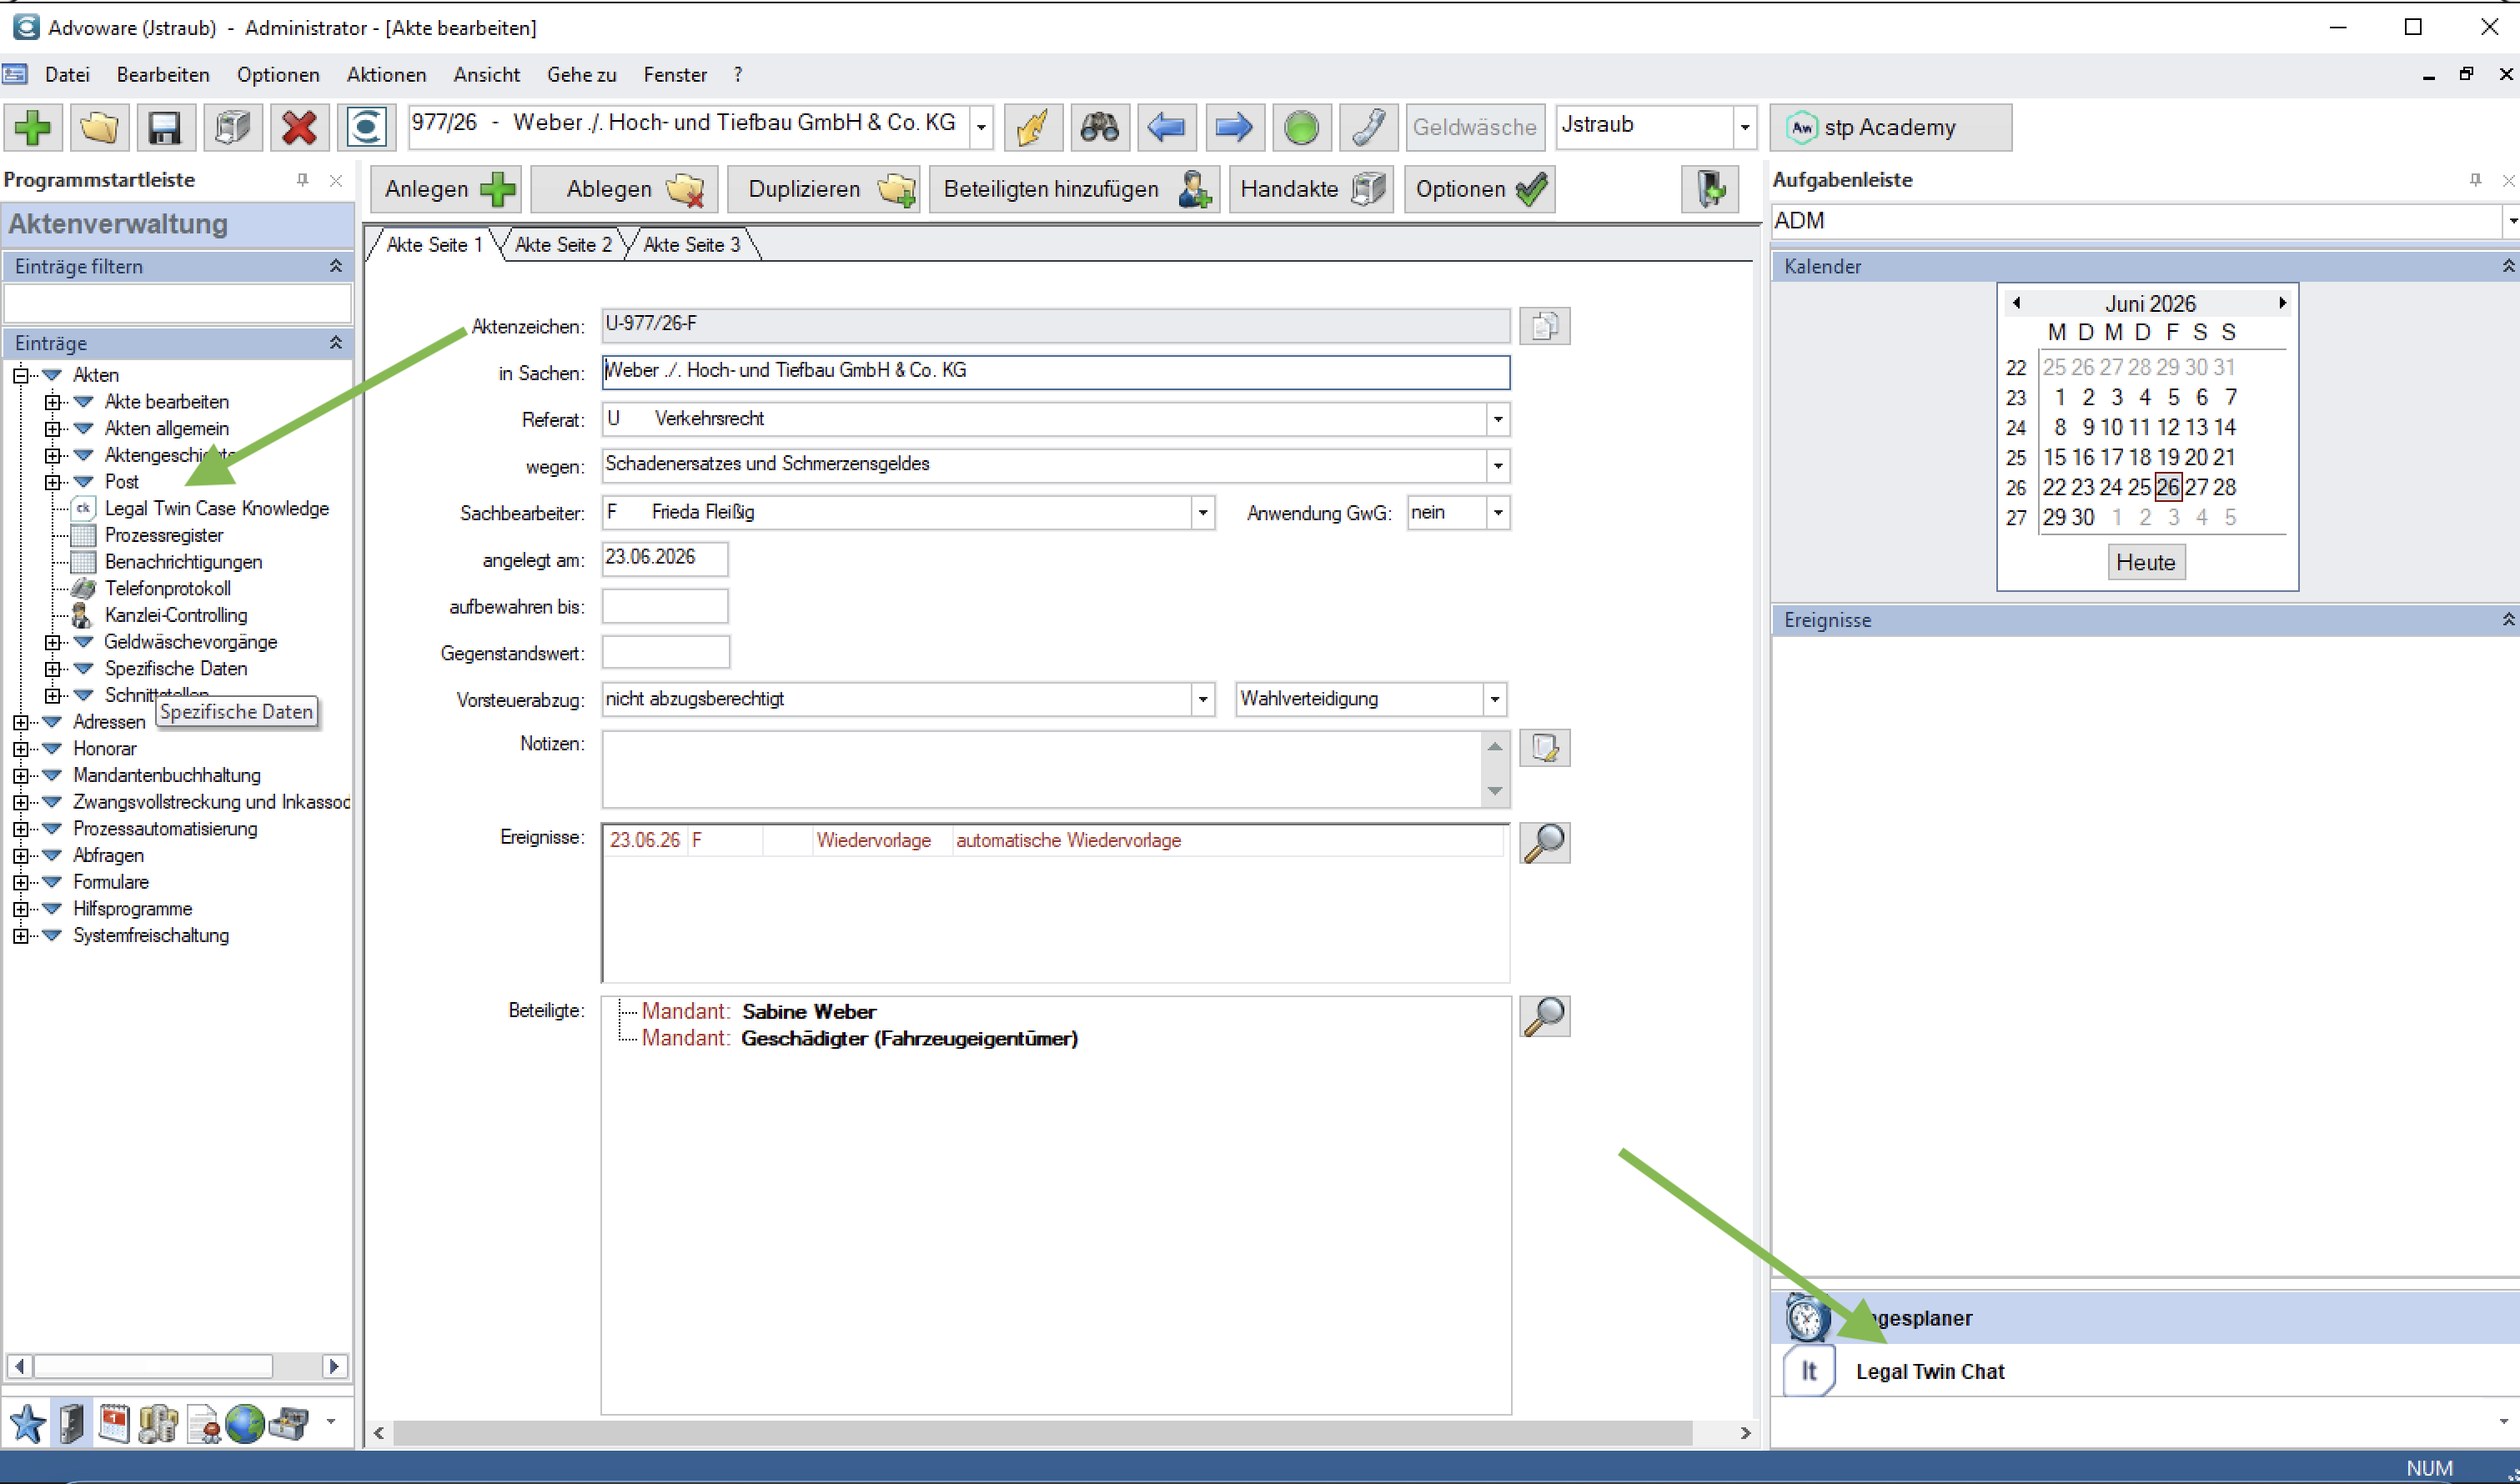The height and width of the screenshot is (1484, 2520).
Task: Select Prozessregister in the tree
Action: pyautogui.click(x=164, y=535)
